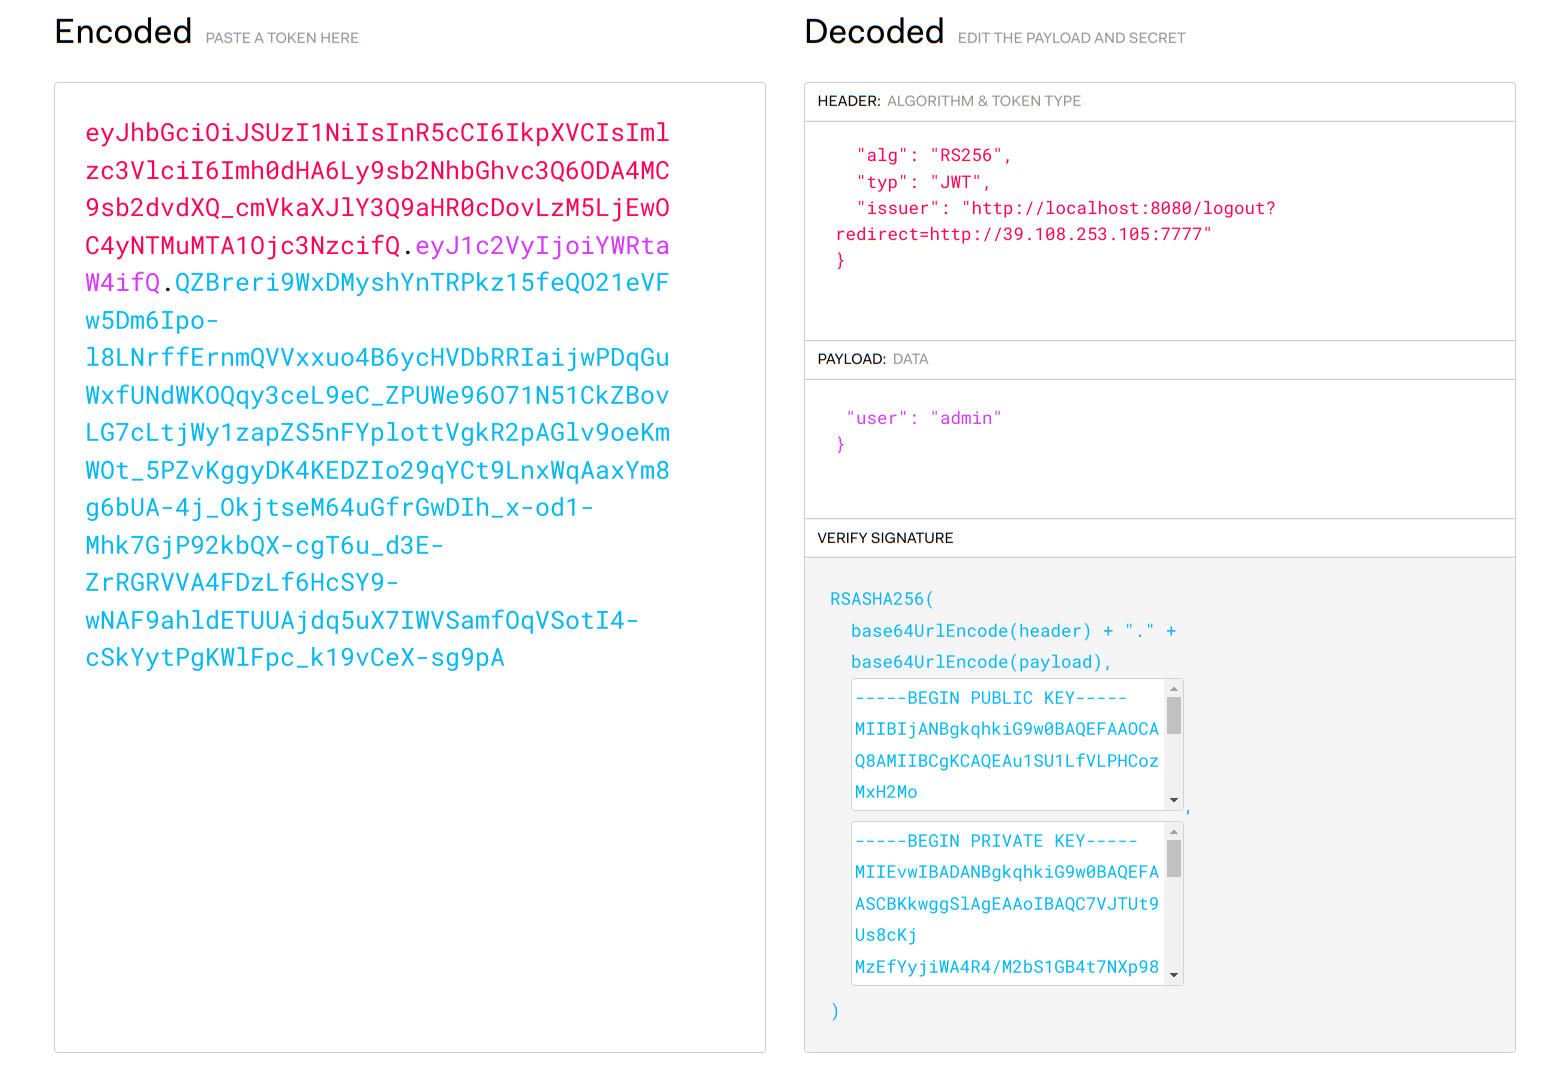The image size is (1567, 1076).
Task: Click the BEGIN PRIVATE KEY line
Action: [996, 841]
